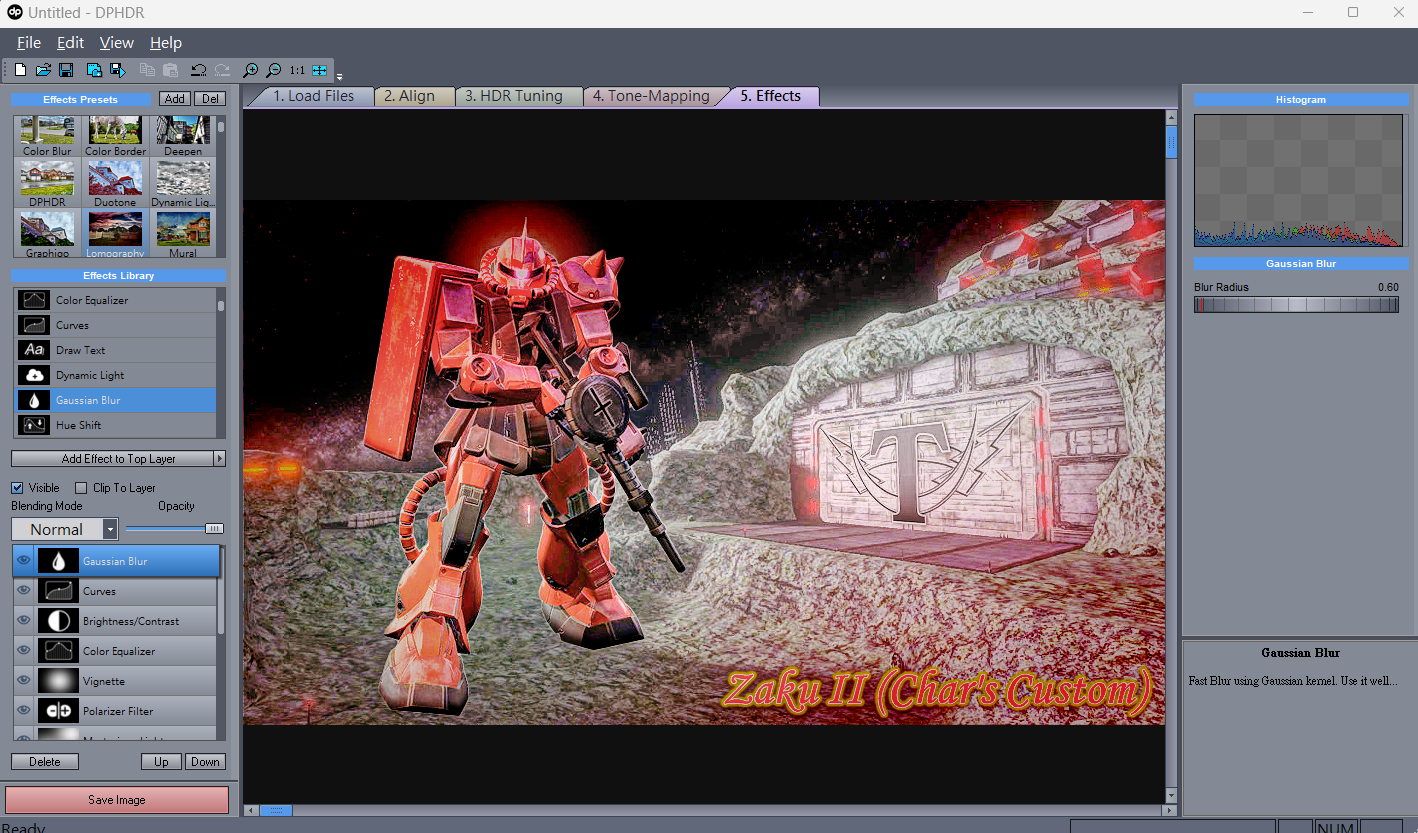Select Curves in the Effects Library

point(115,325)
